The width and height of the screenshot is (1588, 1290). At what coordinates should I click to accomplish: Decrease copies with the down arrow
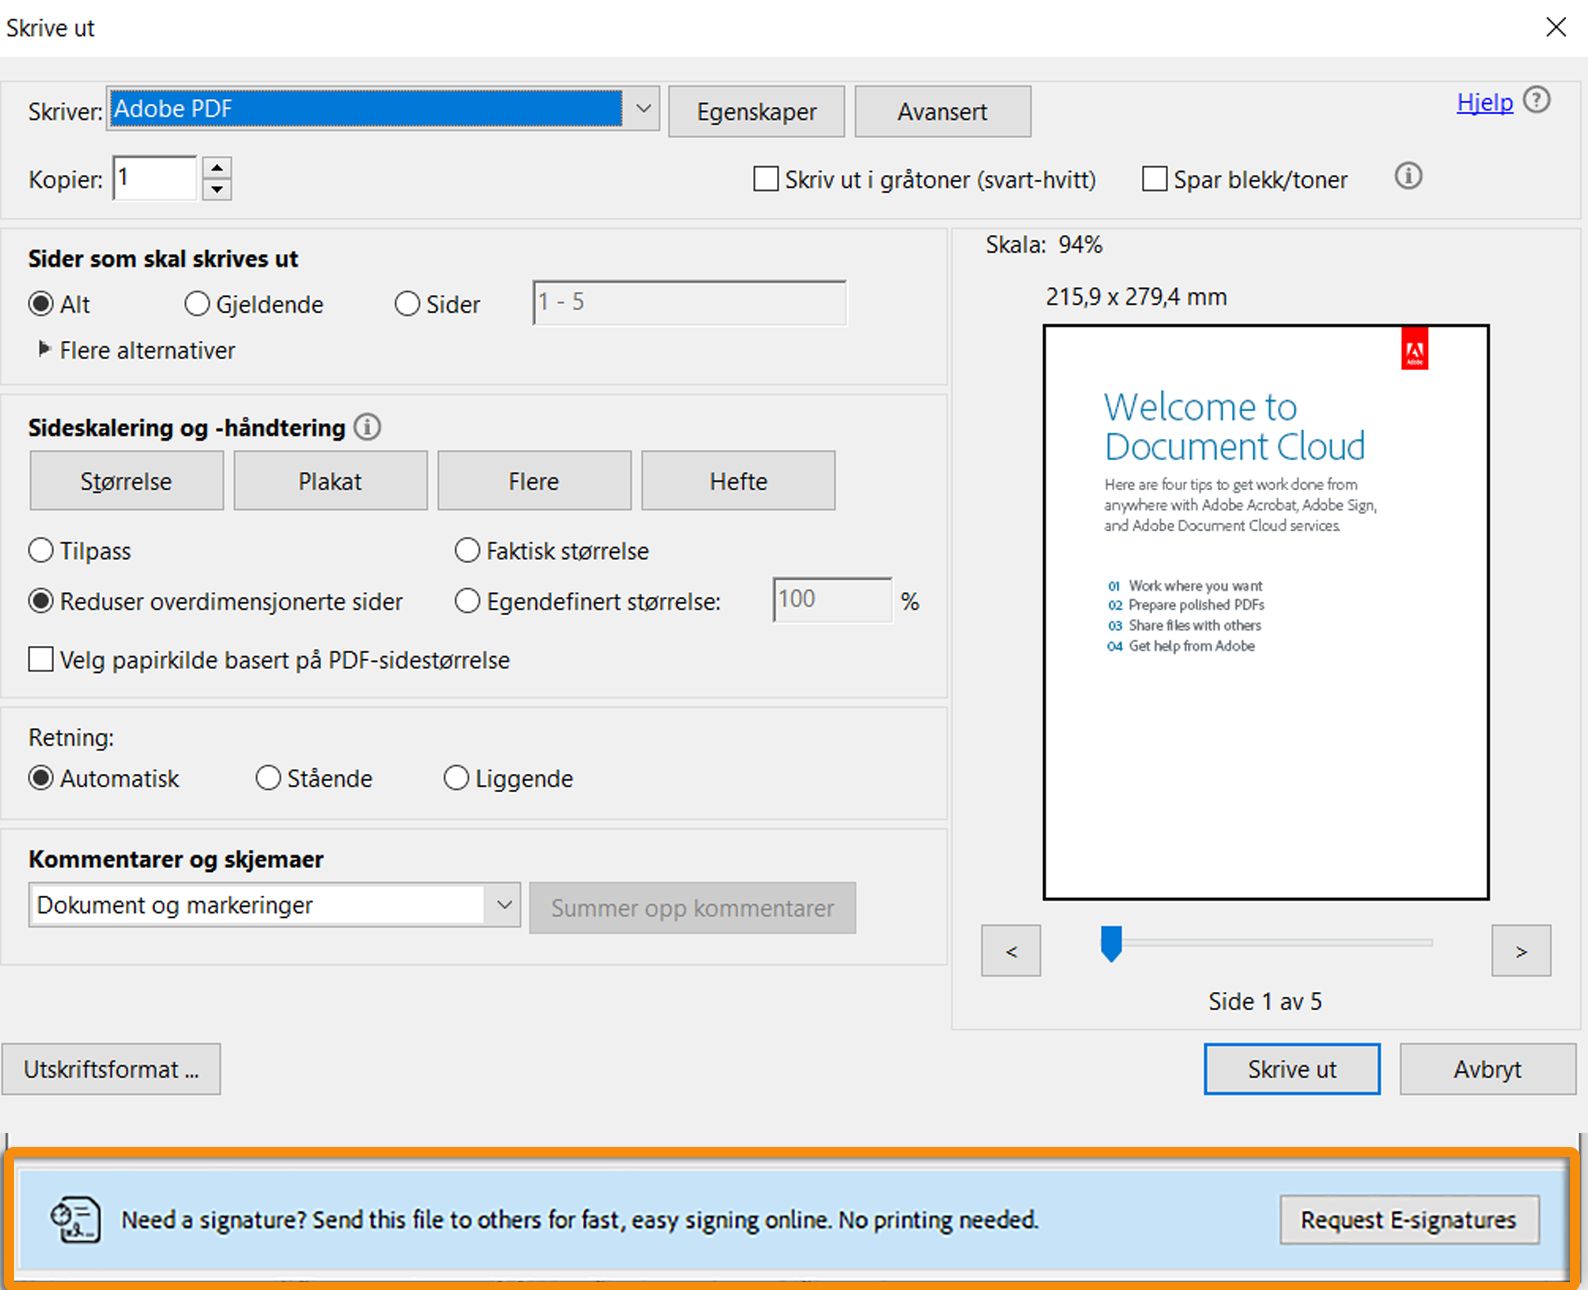point(217,189)
